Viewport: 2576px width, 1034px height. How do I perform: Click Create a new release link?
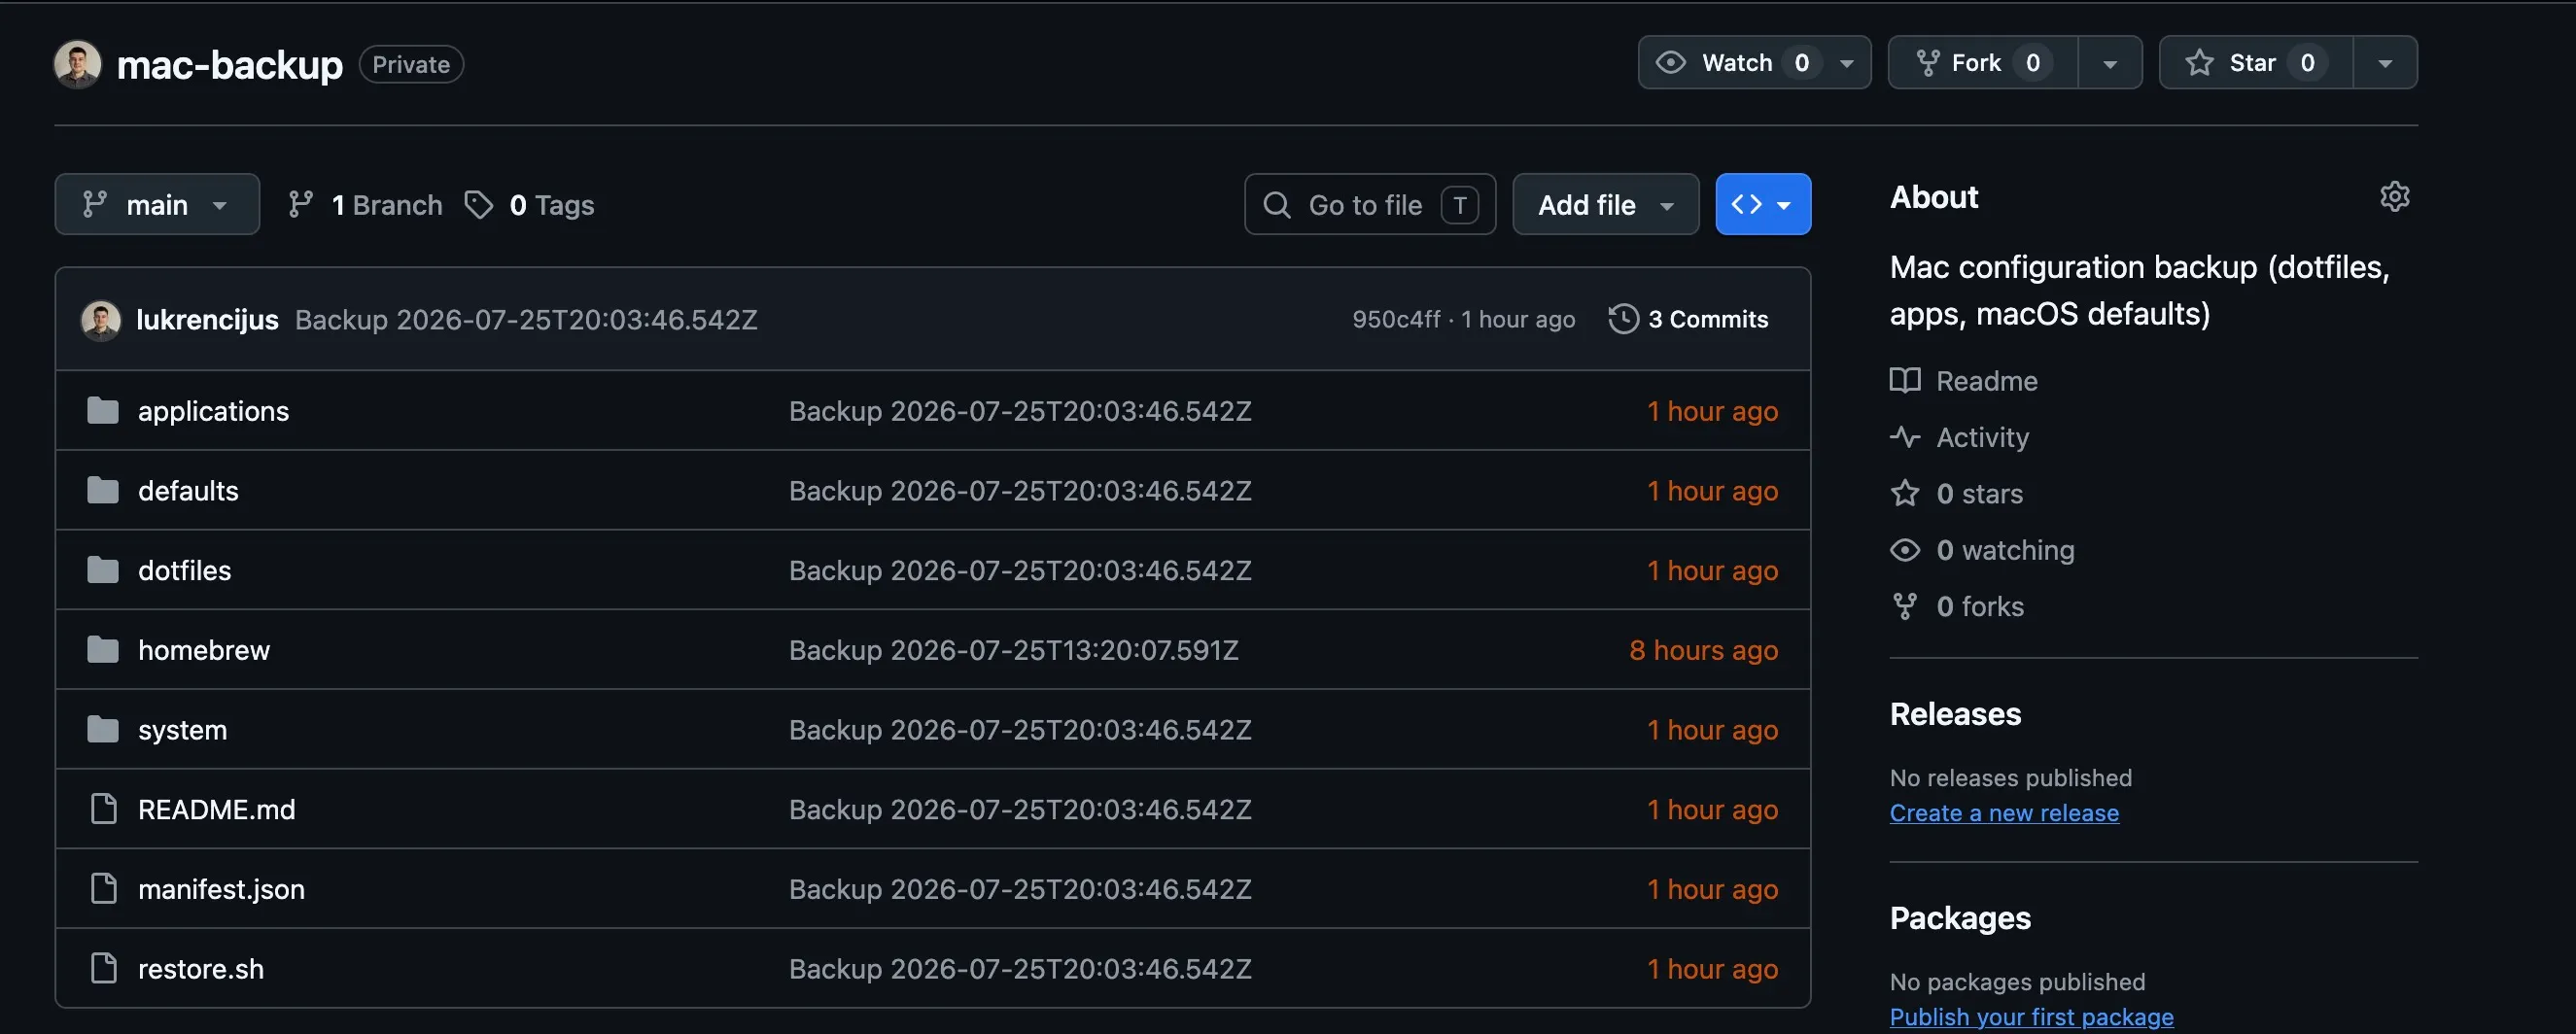point(2004,813)
